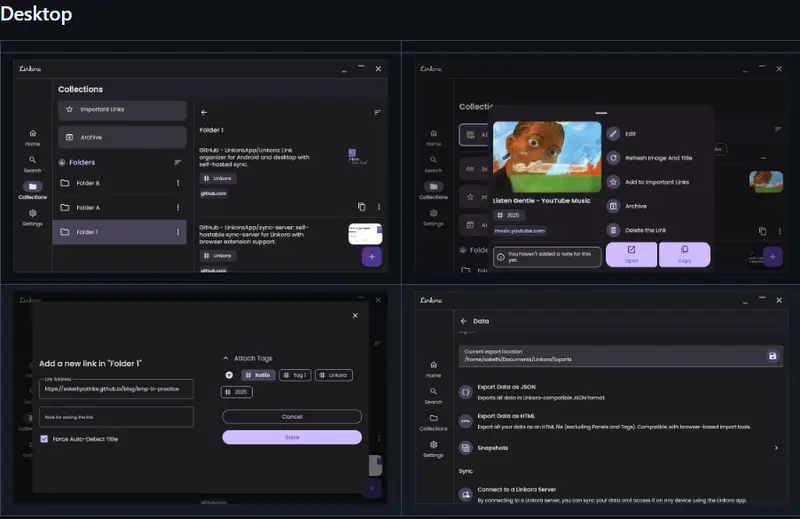Click save icon beside current export location
The height and width of the screenshot is (519, 800).
[x=772, y=356]
